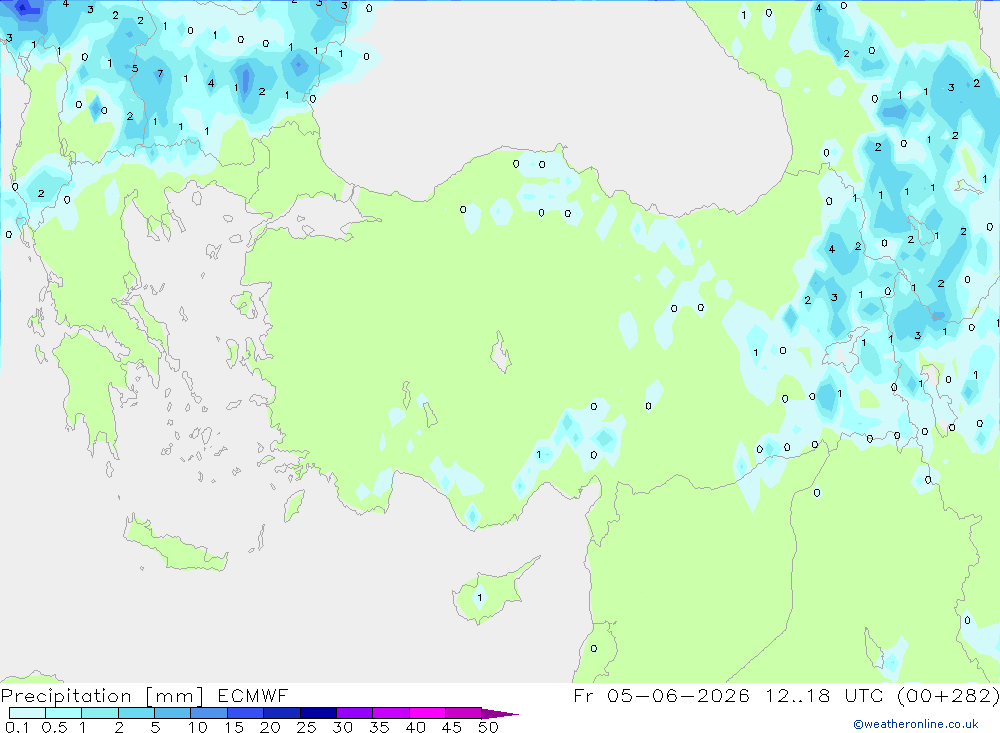
Task: Click the "ECMWF" model label
Action: (253, 695)
